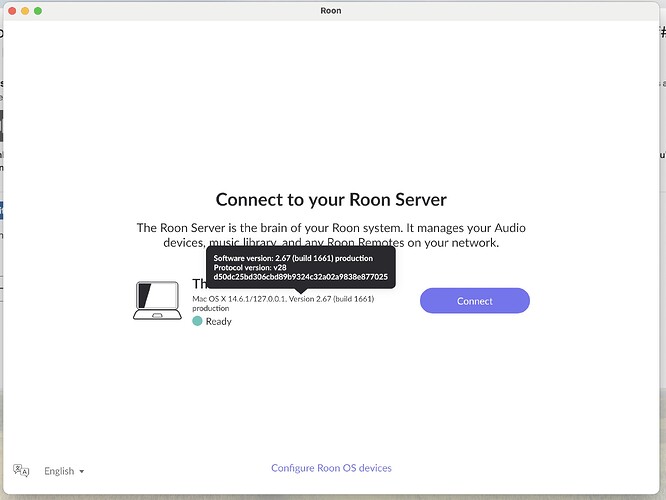This screenshot has width=666, height=500.
Task: Click the Ready status label
Action: click(219, 322)
